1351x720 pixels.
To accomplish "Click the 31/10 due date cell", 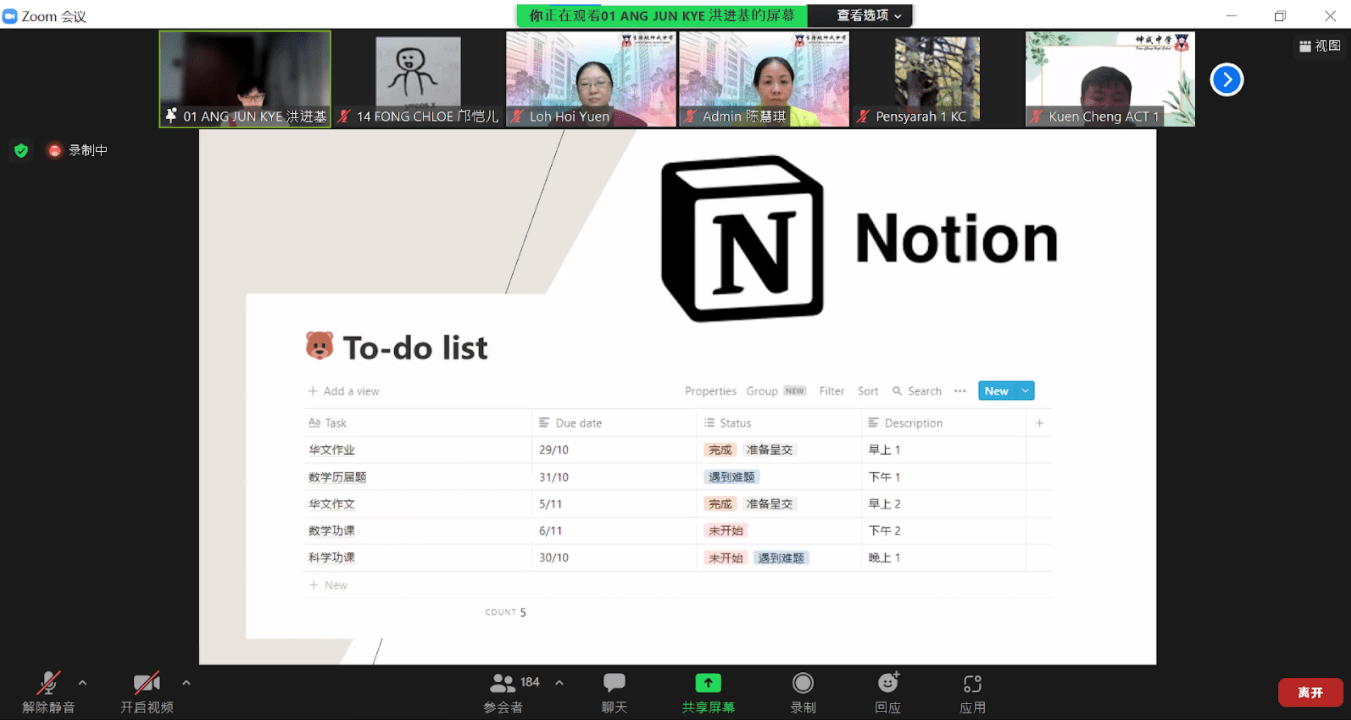I will [614, 477].
